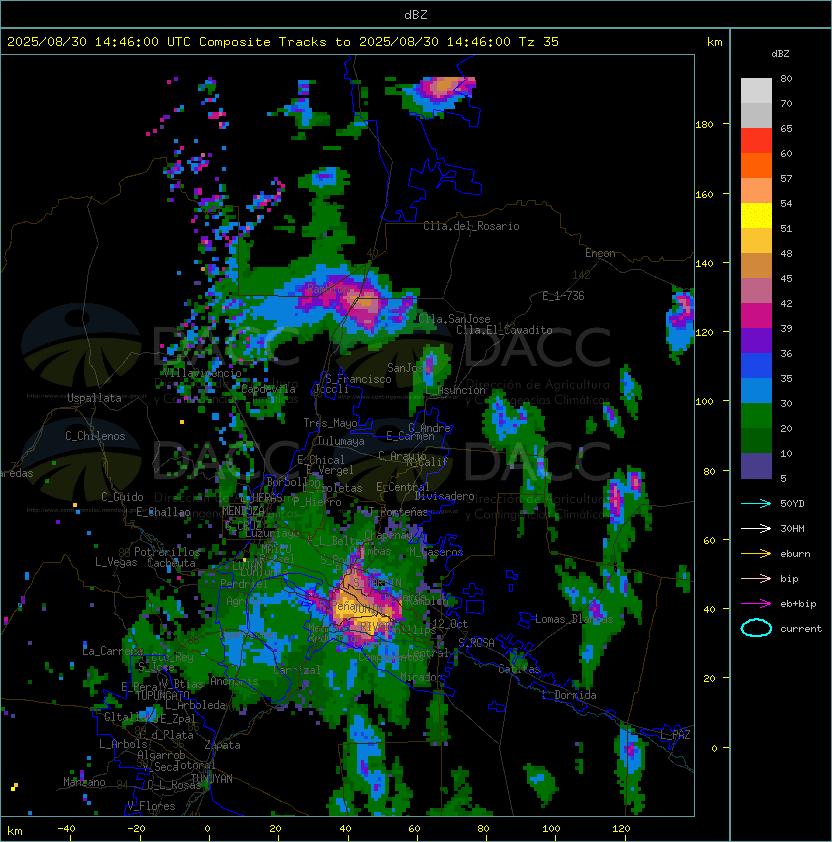Image resolution: width=832 pixels, height=842 pixels.
Task: Click the '100' km right axis tick label
Action: click(704, 402)
